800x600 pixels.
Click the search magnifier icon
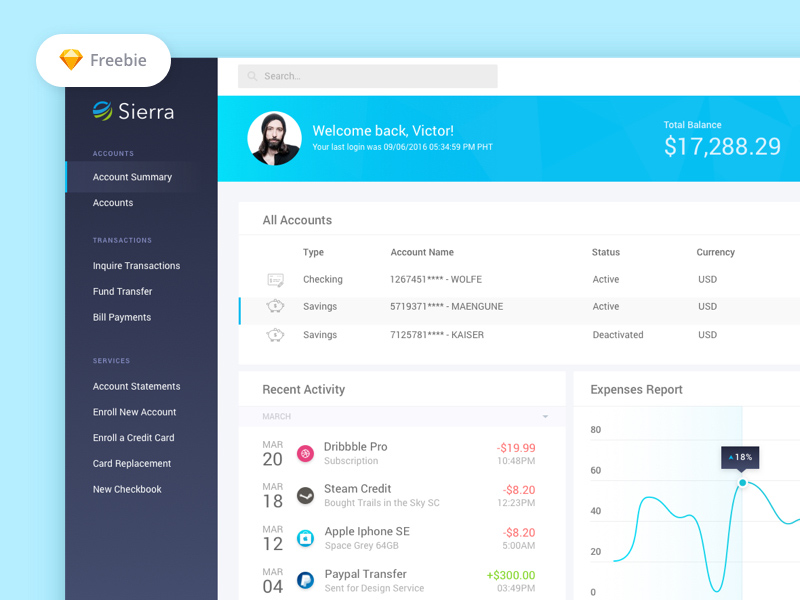point(252,76)
